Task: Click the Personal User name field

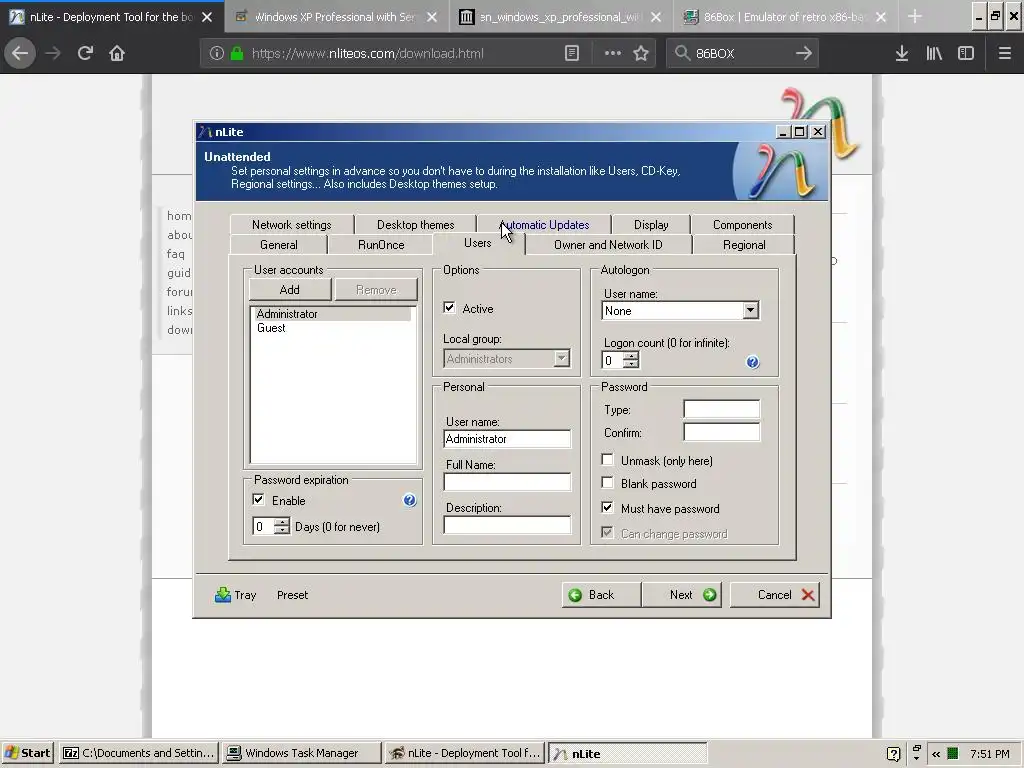Action: coord(507,439)
